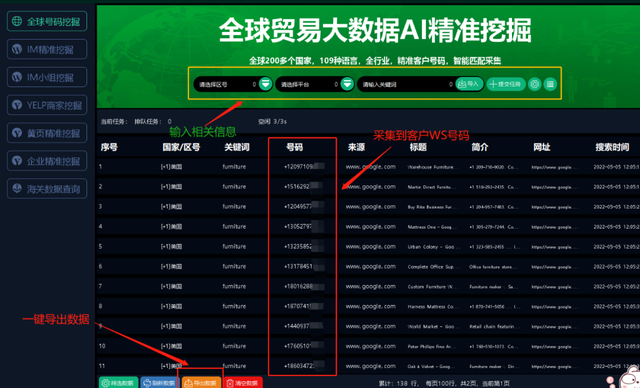640x388 pixels.
Task: Click the 号码 column header
Action: (x=294, y=147)
